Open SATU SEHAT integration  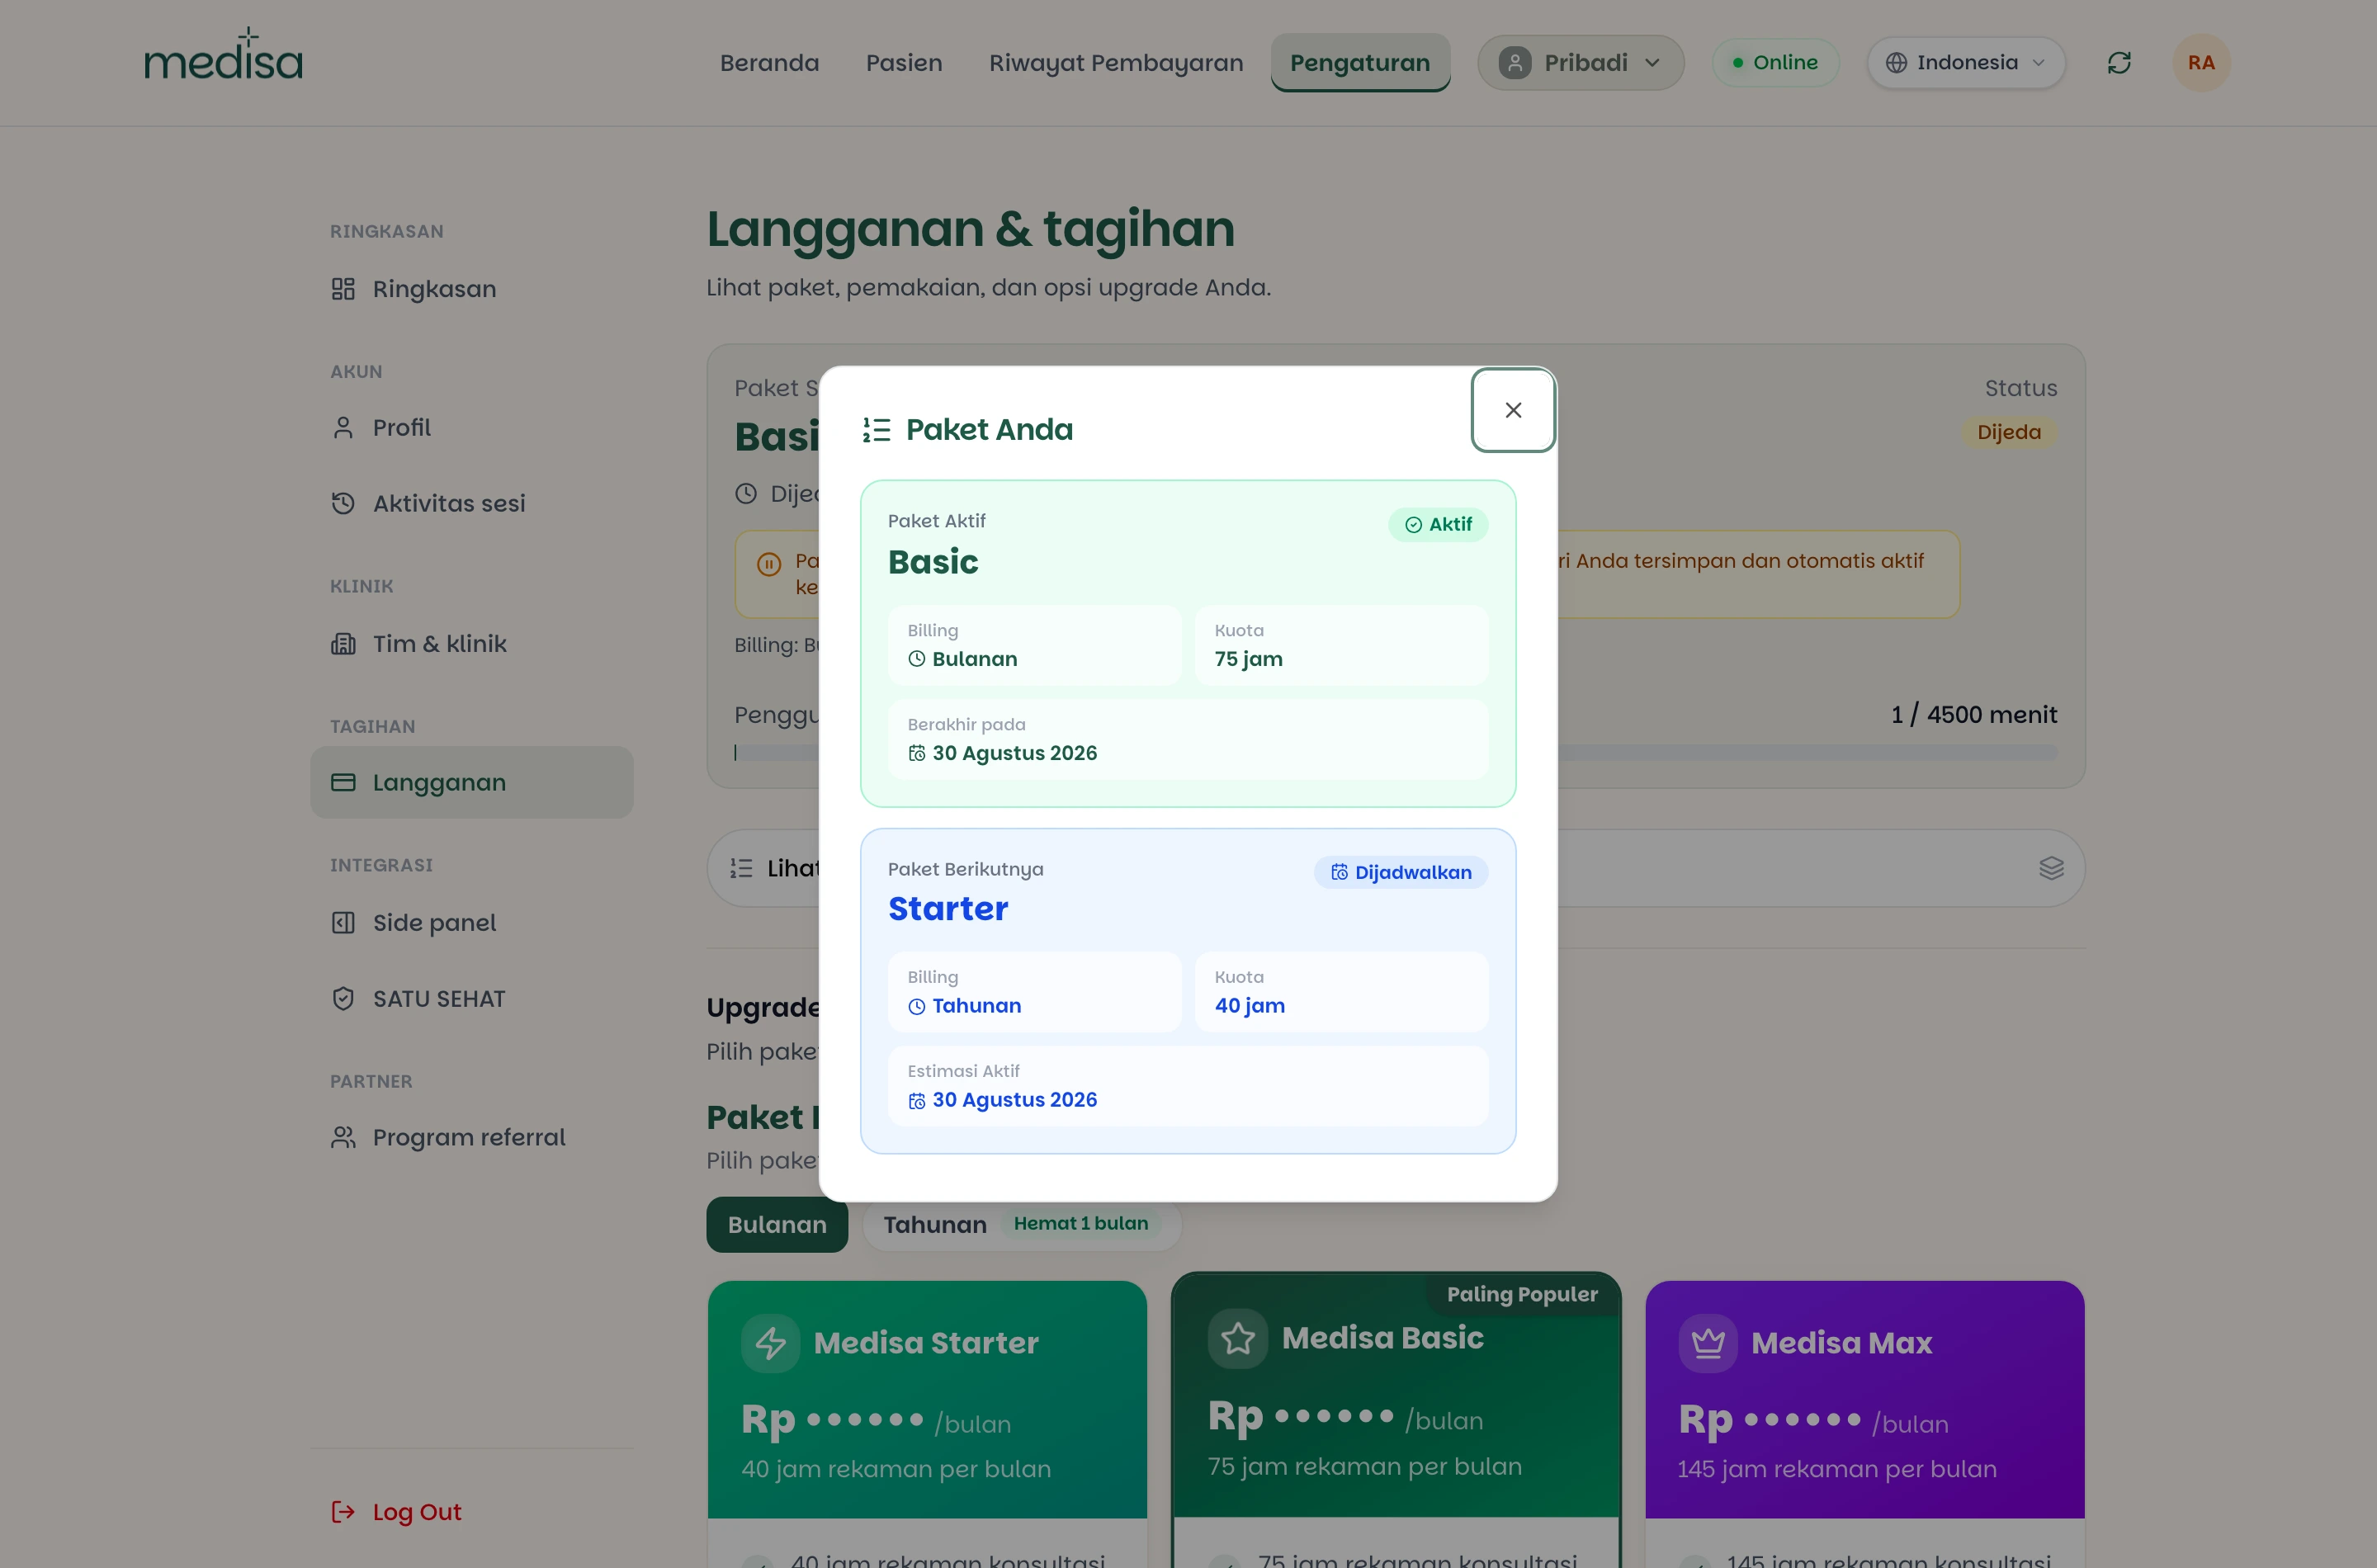pyautogui.click(x=471, y=998)
